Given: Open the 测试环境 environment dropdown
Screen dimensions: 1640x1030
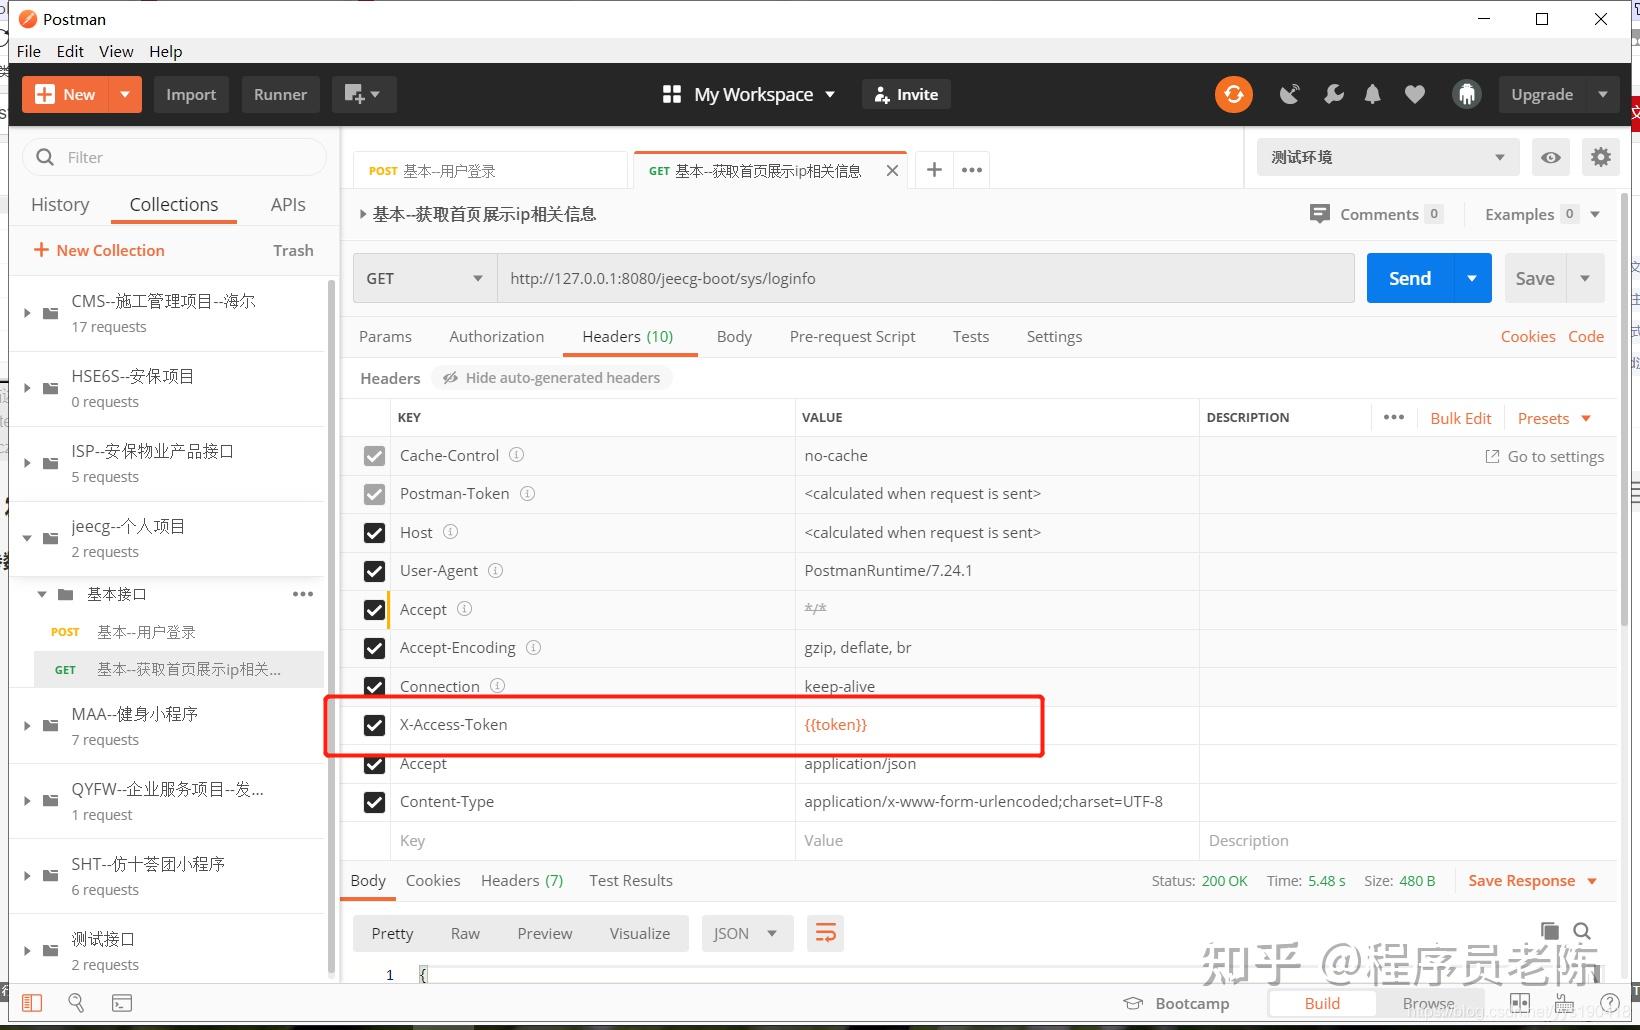Looking at the screenshot, I should [1388, 157].
